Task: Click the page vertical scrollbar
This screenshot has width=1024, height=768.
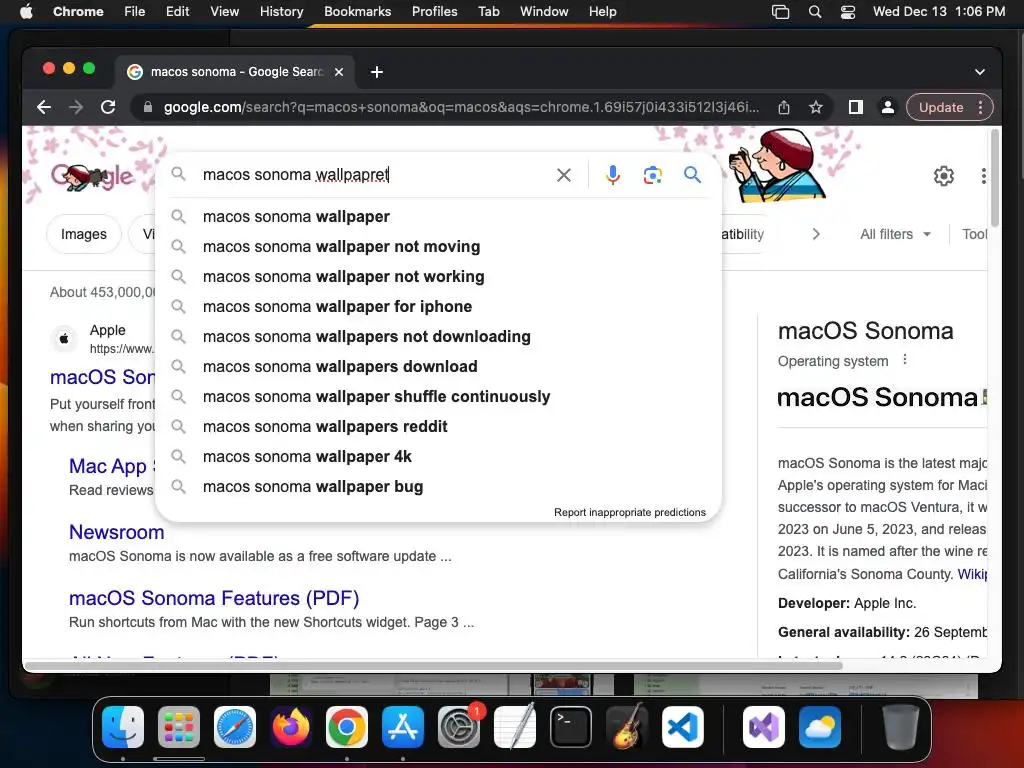Action: coord(995,178)
